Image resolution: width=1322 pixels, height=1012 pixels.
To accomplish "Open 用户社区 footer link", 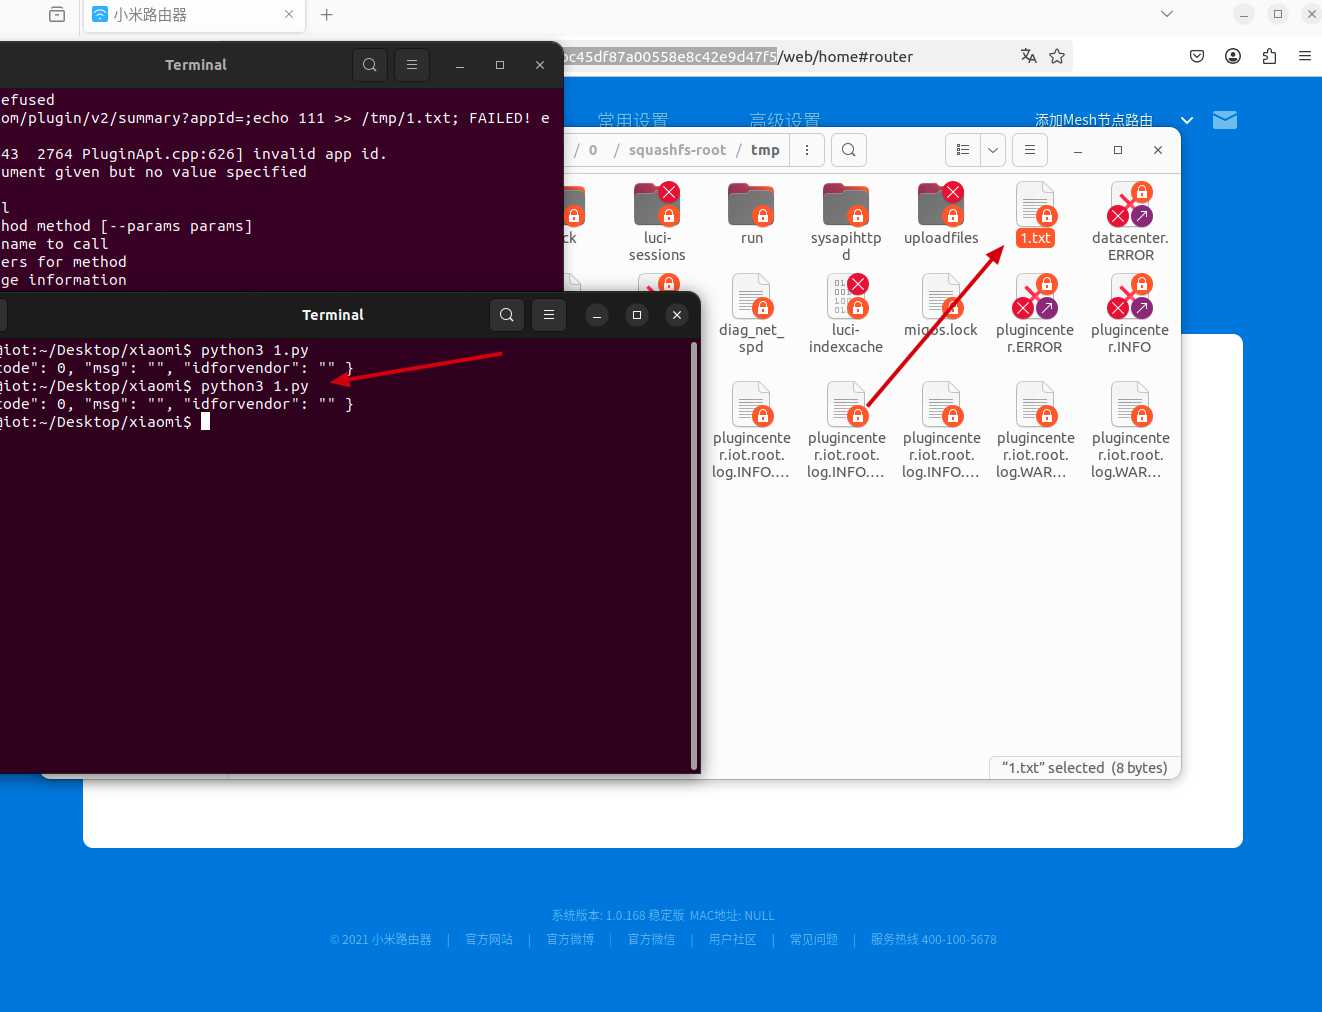I will coord(732,940).
